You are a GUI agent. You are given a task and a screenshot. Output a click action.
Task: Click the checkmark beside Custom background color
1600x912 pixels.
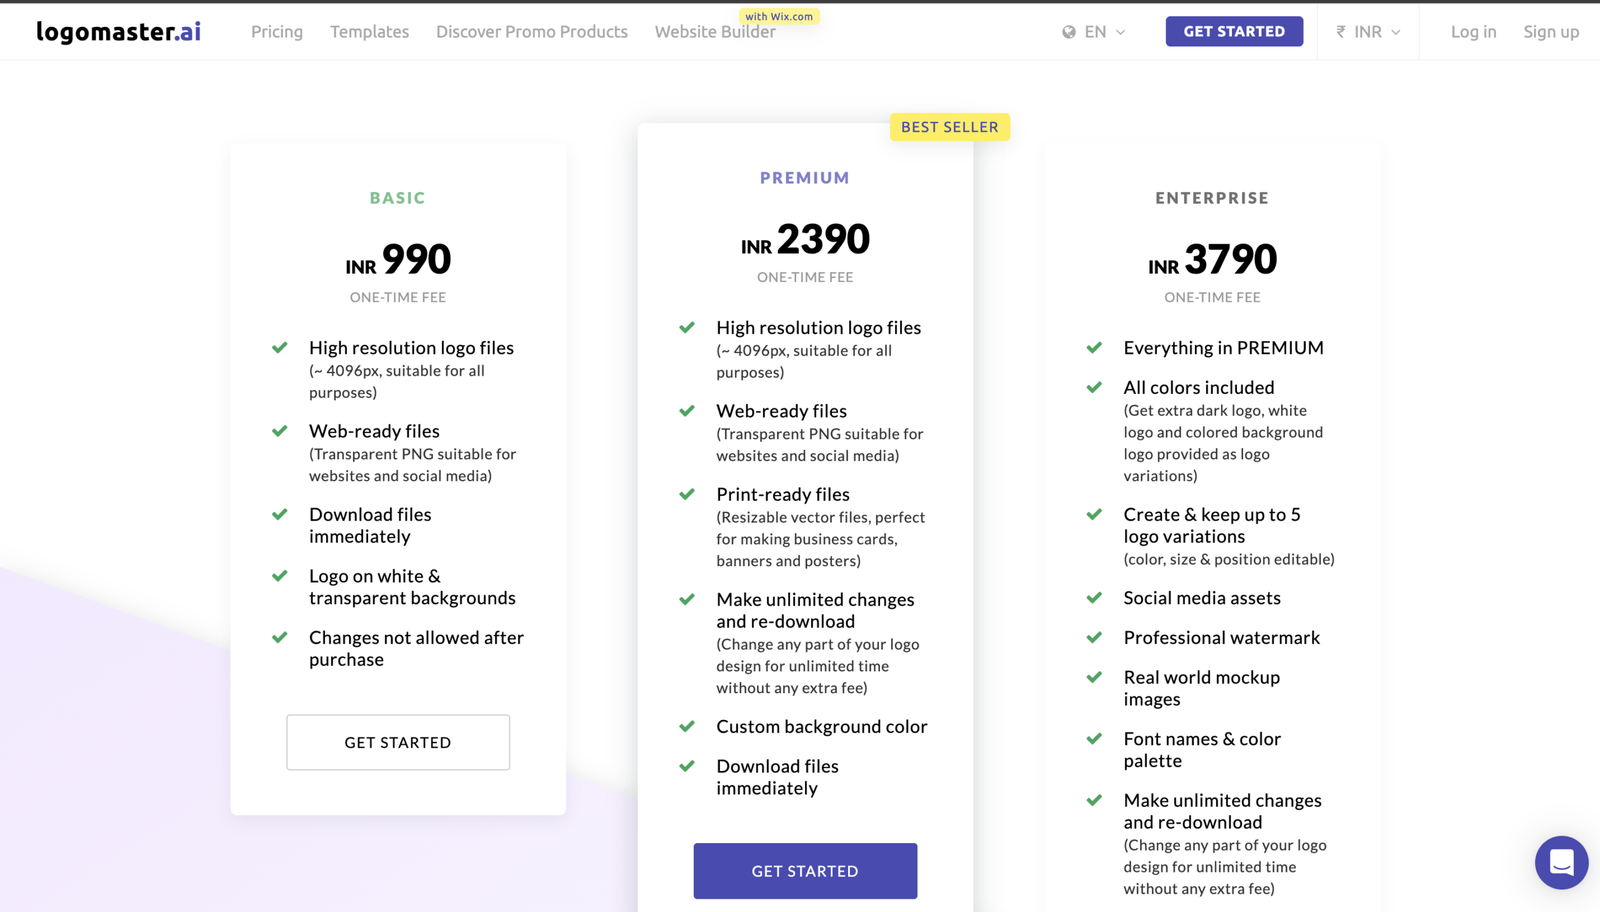click(x=687, y=727)
